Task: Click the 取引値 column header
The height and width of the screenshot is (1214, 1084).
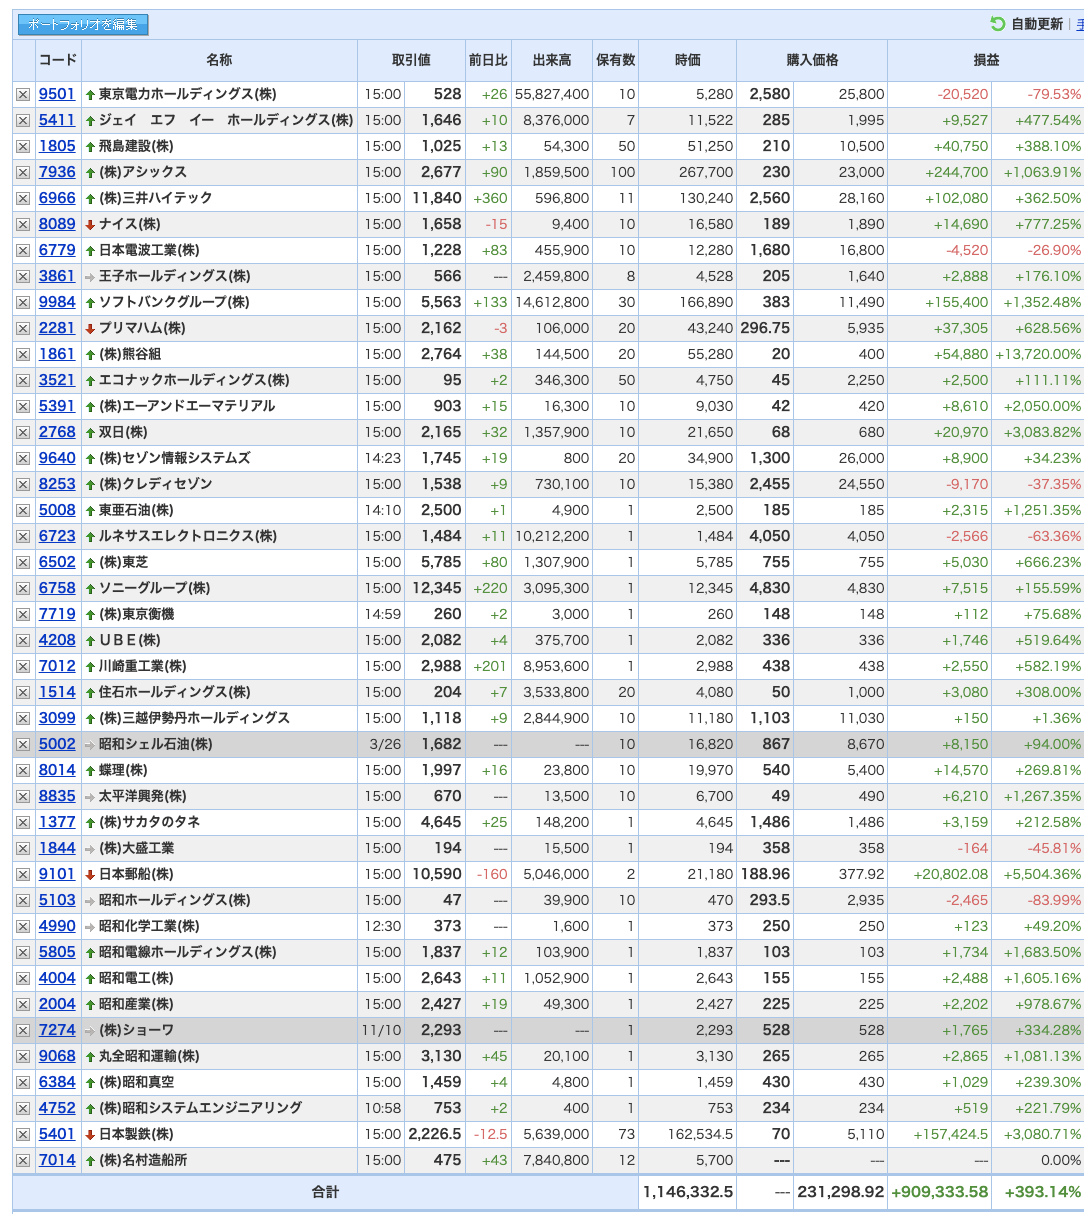Action: coord(411,60)
